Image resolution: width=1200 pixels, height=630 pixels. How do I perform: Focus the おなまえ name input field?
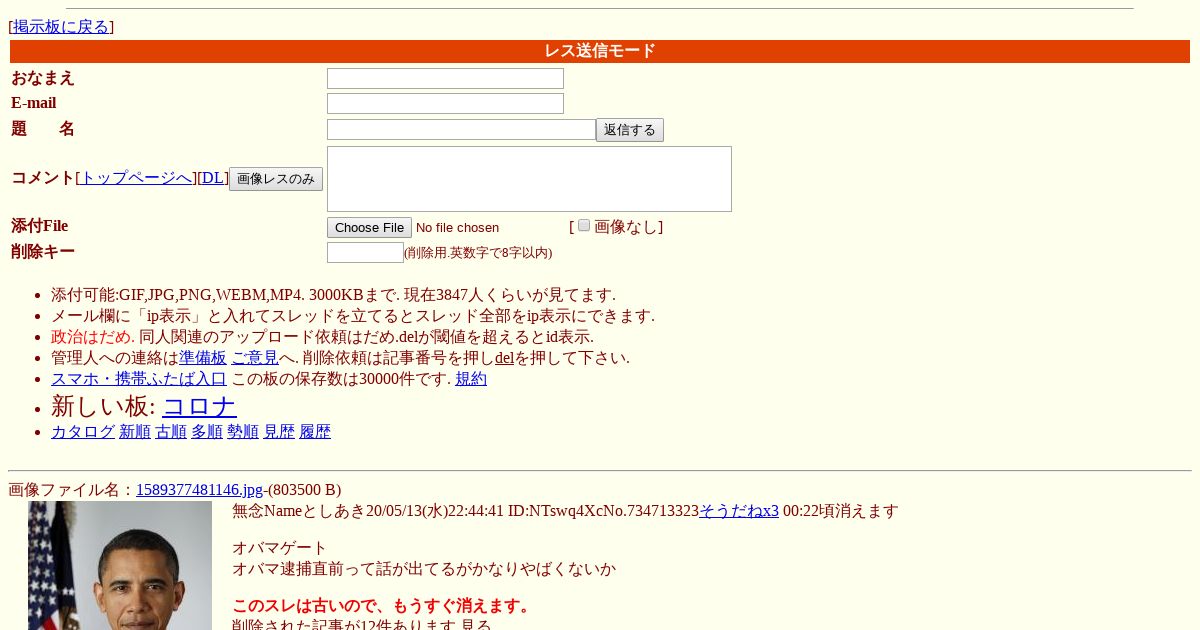click(445, 78)
